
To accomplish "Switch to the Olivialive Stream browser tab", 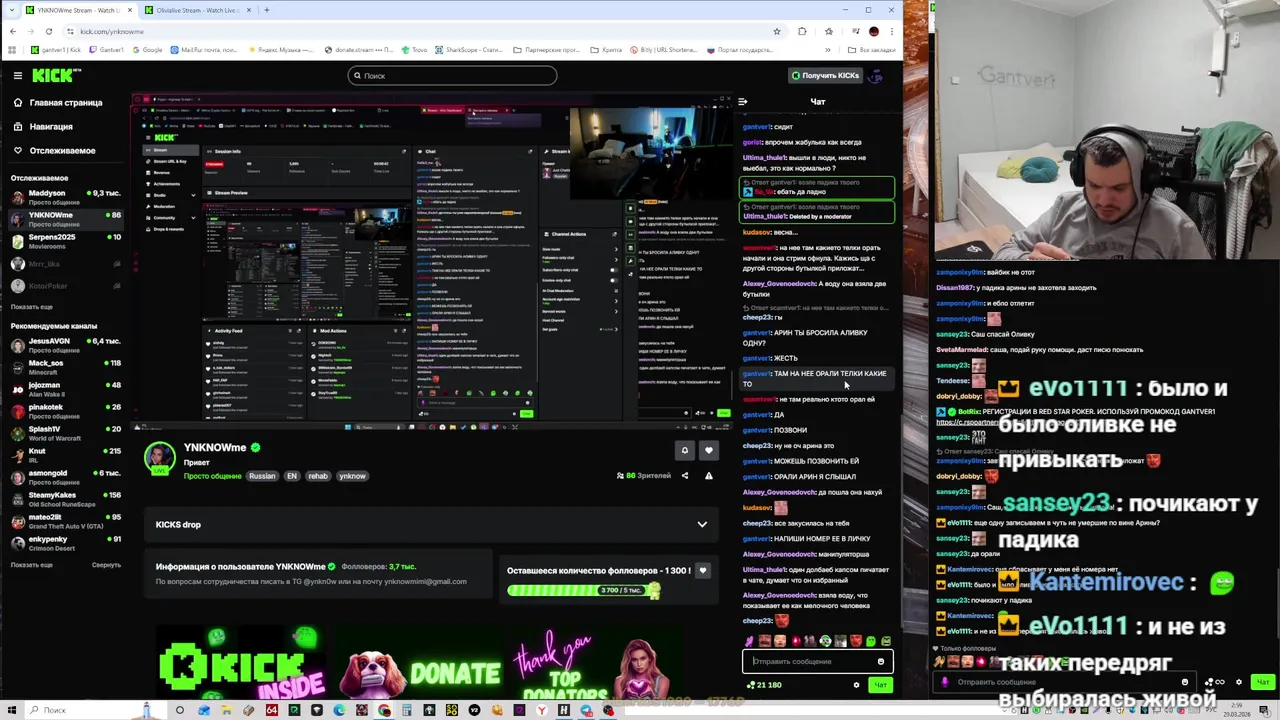I will (196, 10).
